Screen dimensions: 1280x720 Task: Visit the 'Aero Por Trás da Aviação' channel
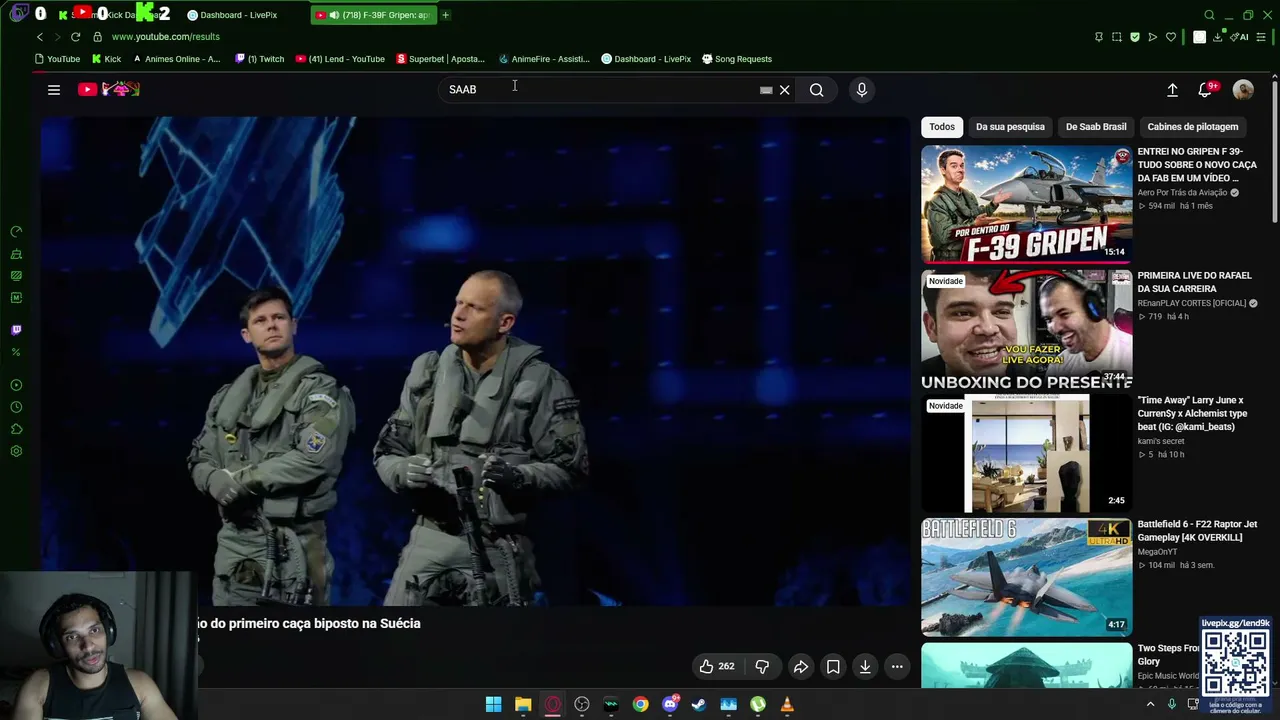[1182, 193]
